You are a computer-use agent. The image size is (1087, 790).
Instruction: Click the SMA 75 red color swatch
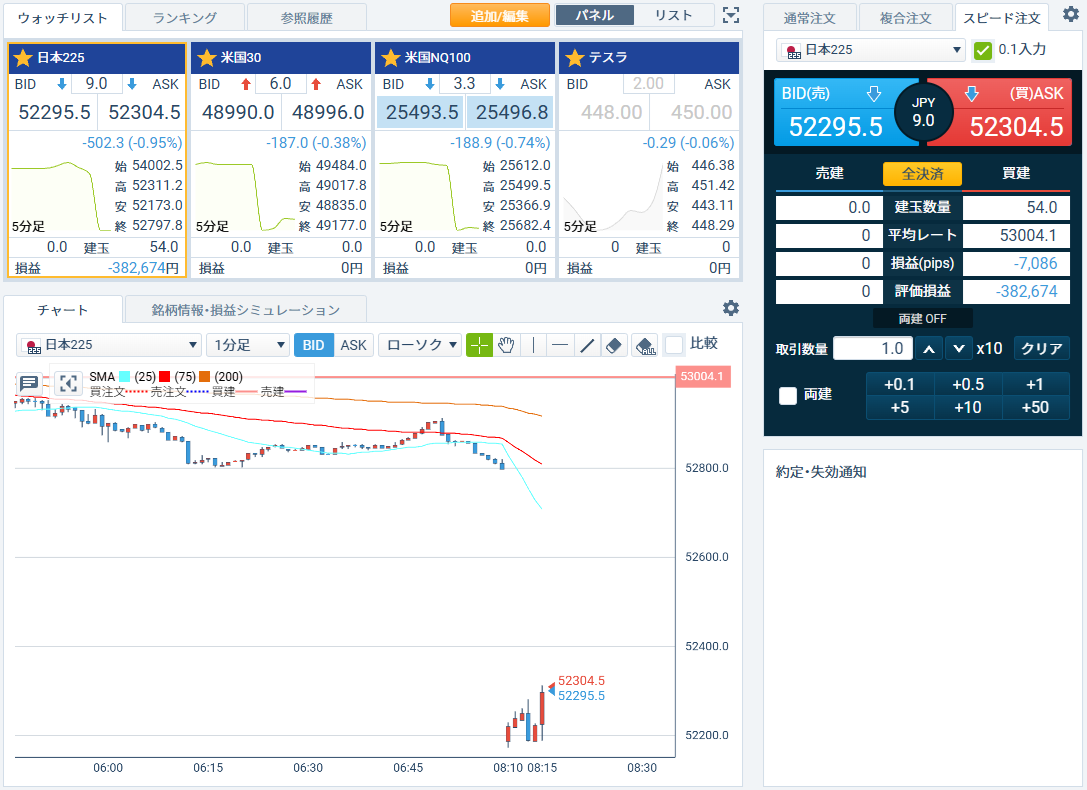click(165, 377)
